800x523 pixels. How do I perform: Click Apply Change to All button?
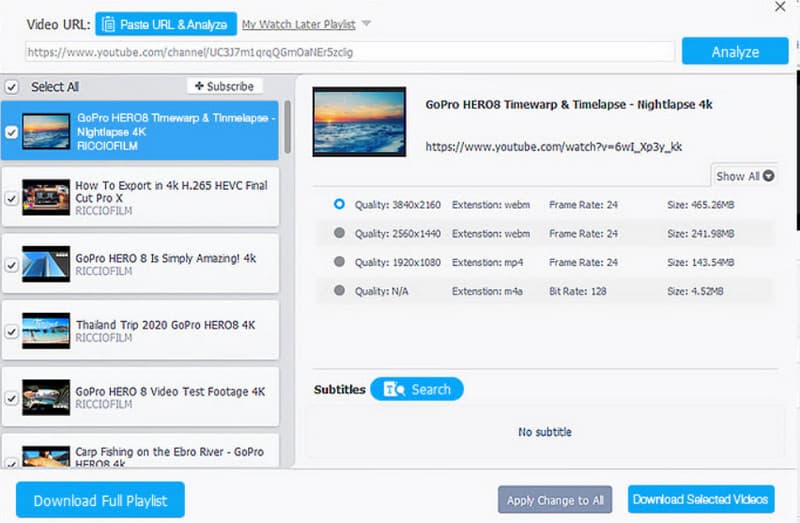pos(555,500)
